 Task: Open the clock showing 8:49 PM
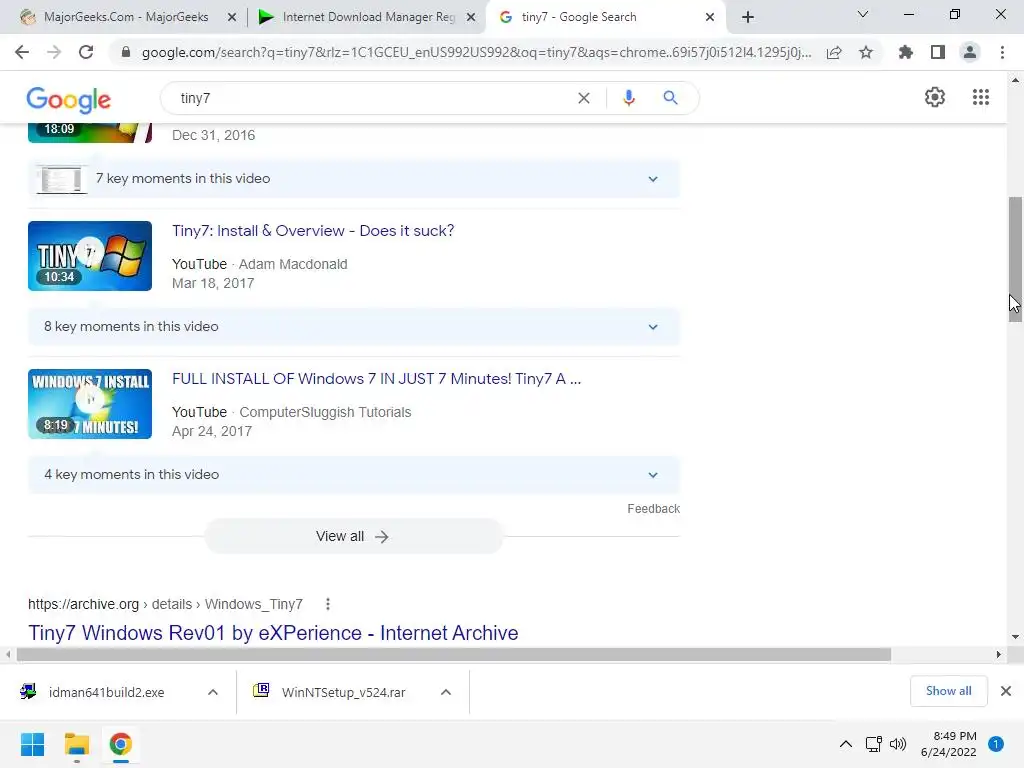coord(948,744)
